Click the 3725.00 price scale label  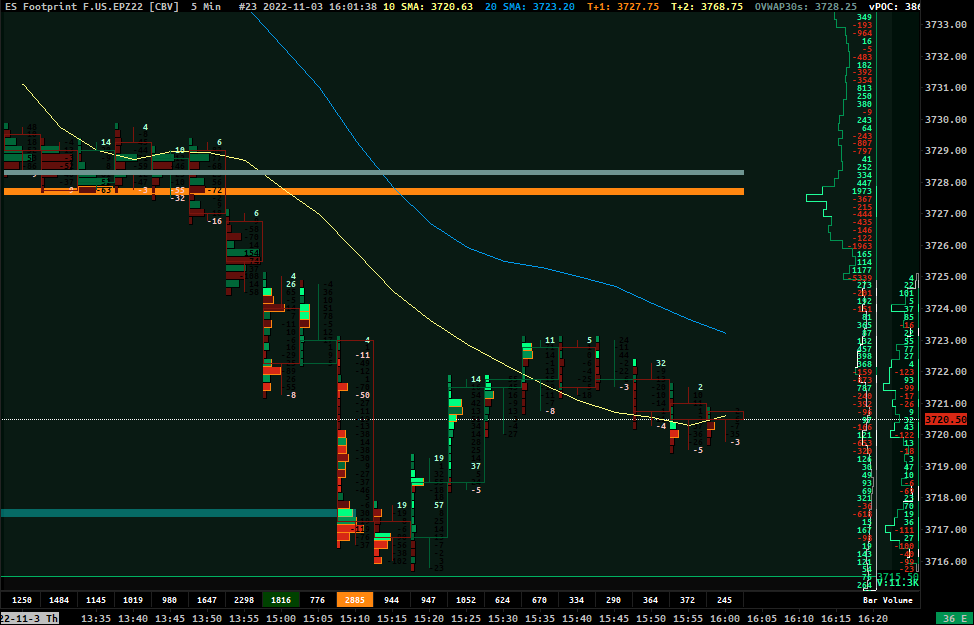coord(945,277)
